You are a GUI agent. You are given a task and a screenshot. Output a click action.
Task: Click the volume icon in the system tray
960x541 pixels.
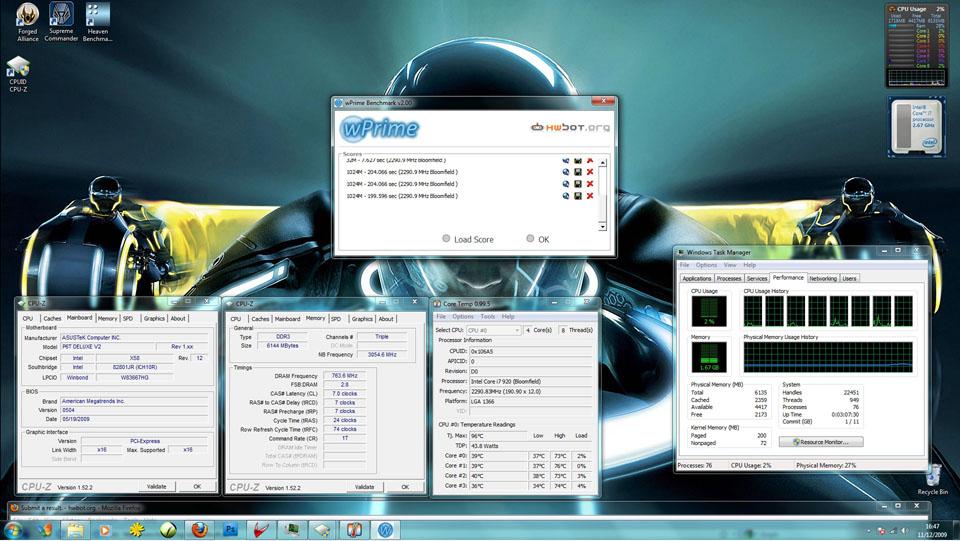[904, 531]
